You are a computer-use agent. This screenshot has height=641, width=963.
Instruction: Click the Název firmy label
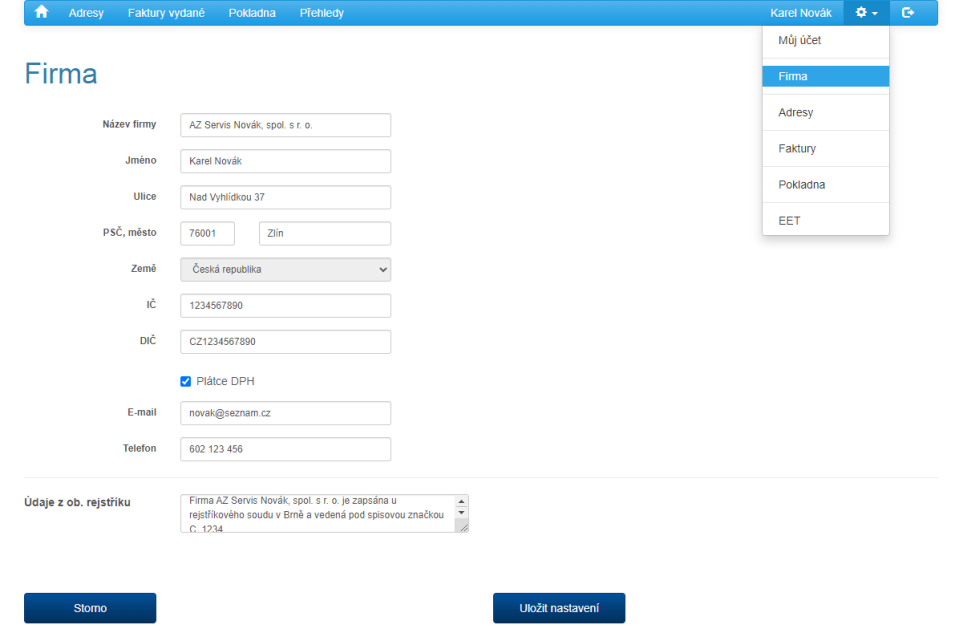coord(129,124)
